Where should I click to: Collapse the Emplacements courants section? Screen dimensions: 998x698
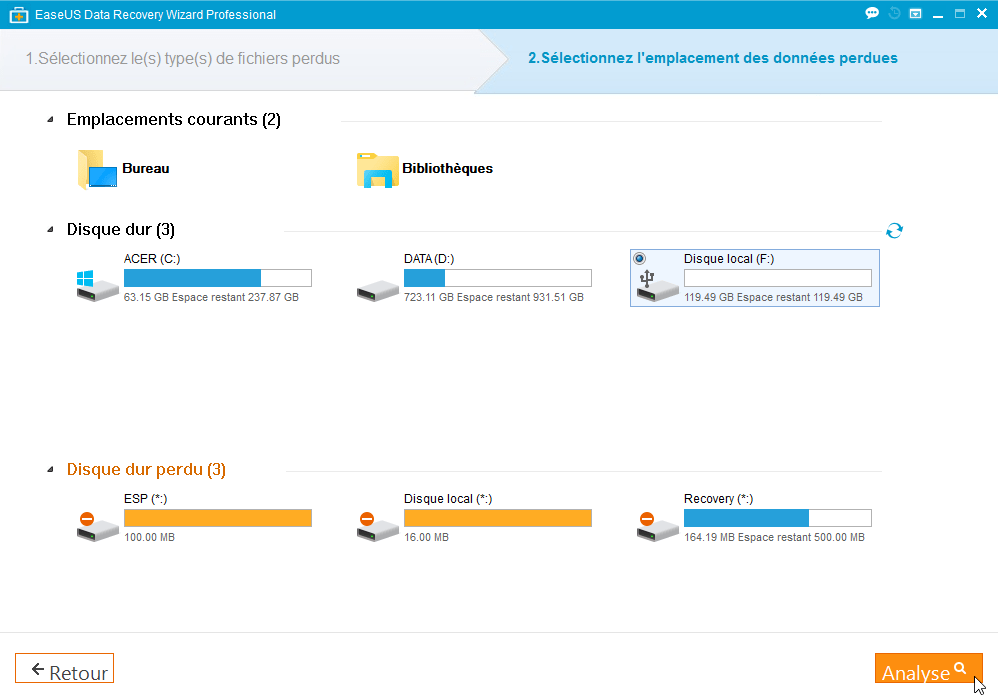(x=50, y=120)
